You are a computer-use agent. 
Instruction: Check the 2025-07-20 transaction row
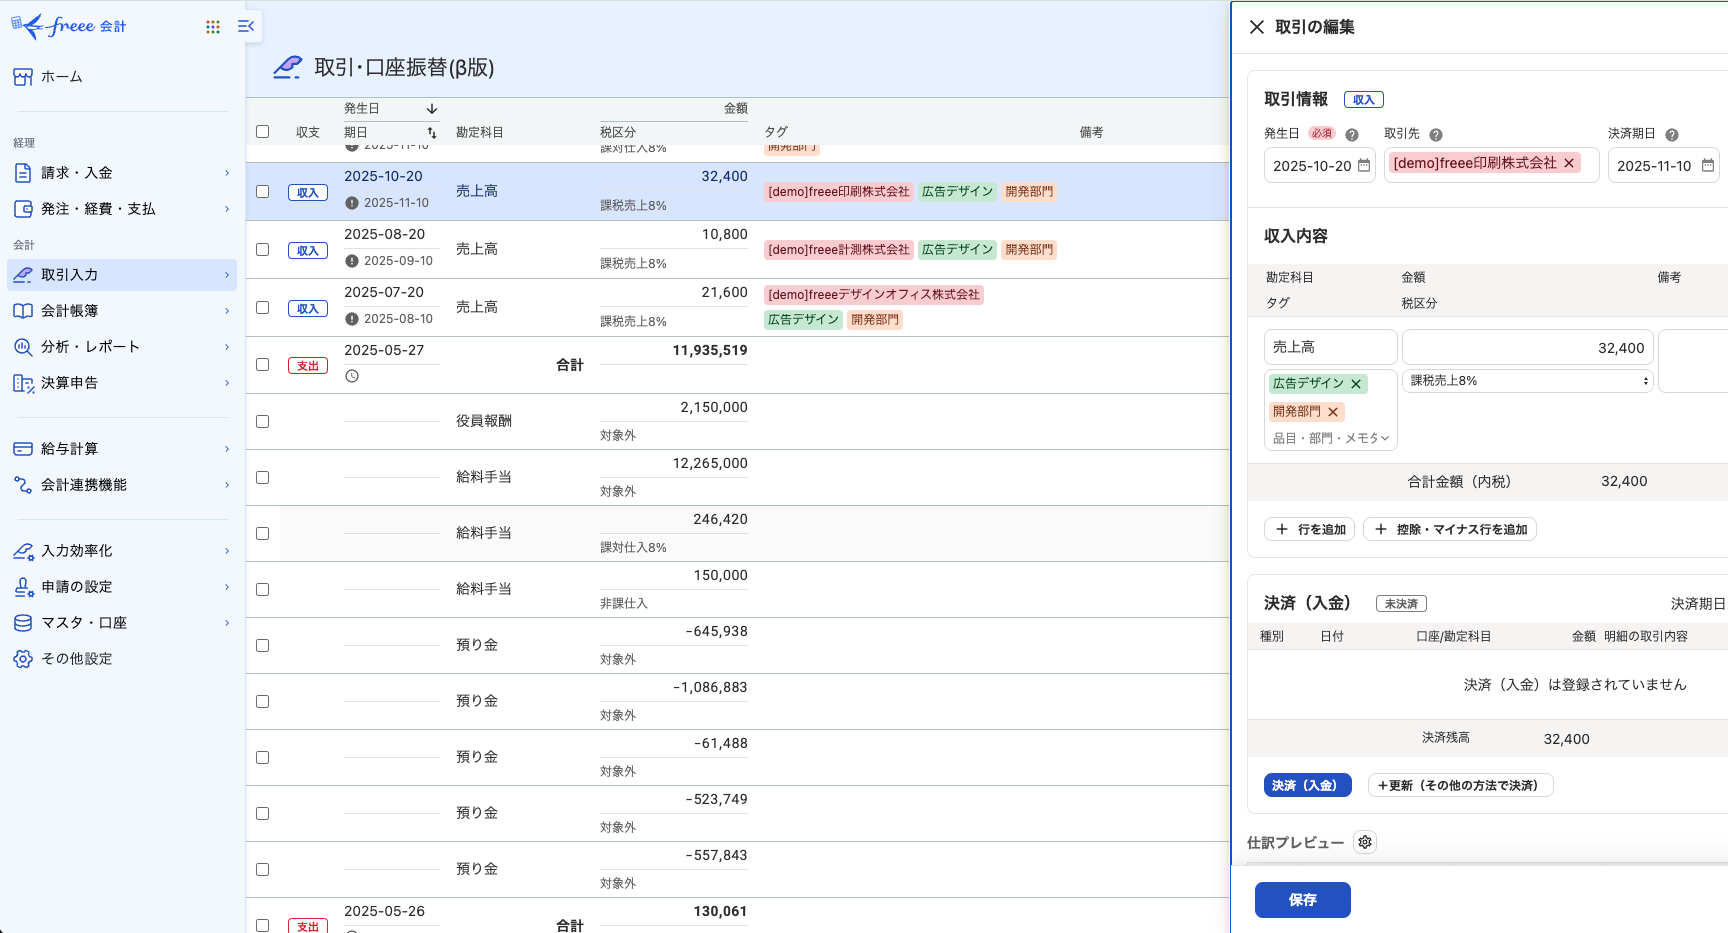point(263,307)
